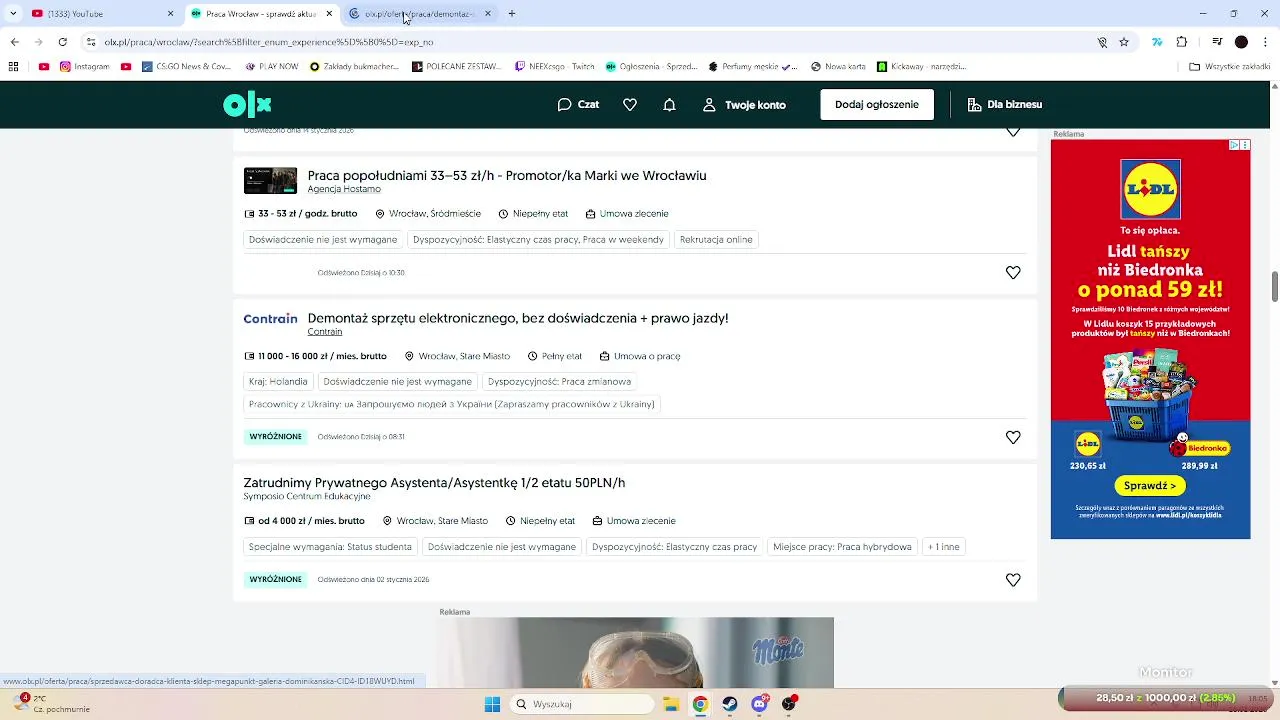This screenshot has height=720, width=1280.
Task: Favorite the Promotor/ka Marki job offer
Action: pos(1013,272)
